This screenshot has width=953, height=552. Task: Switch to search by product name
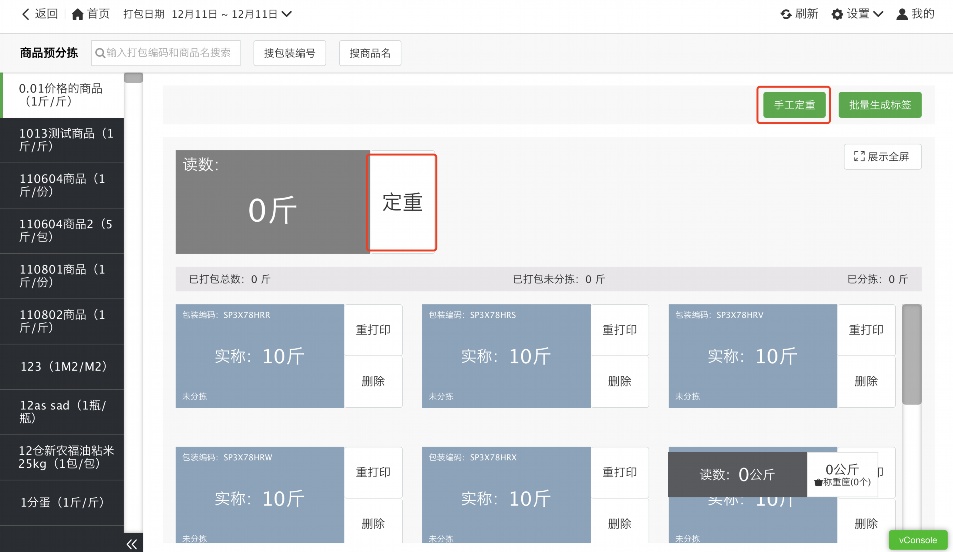[370, 53]
